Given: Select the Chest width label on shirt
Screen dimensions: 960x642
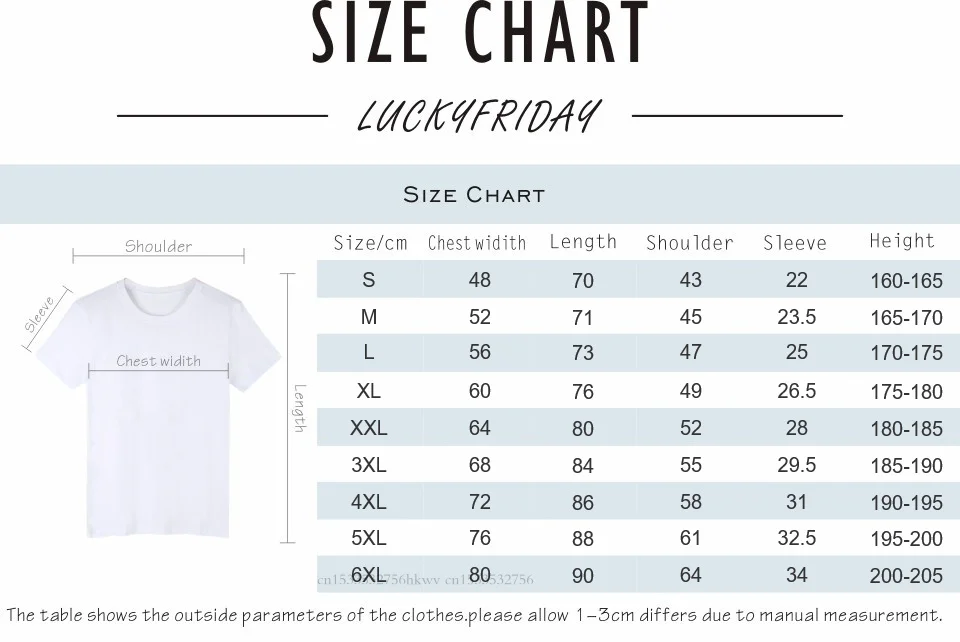Looking at the screenshot, I should (159, 361).
